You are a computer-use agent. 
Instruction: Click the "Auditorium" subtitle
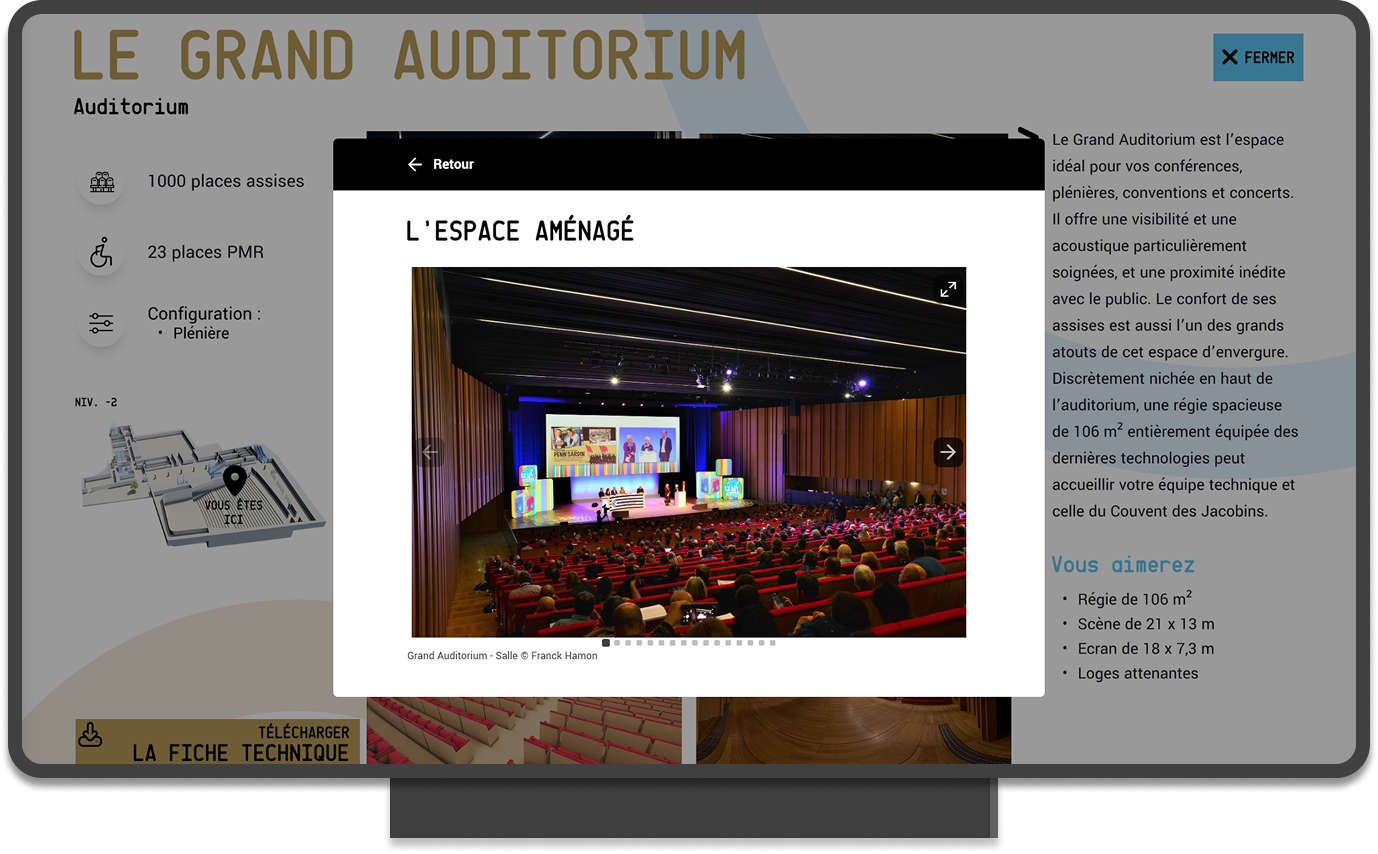click(x=131, y=106)
